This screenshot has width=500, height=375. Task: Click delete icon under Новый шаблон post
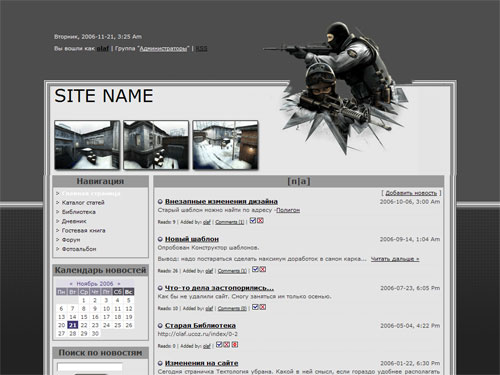tap(263, 269)
